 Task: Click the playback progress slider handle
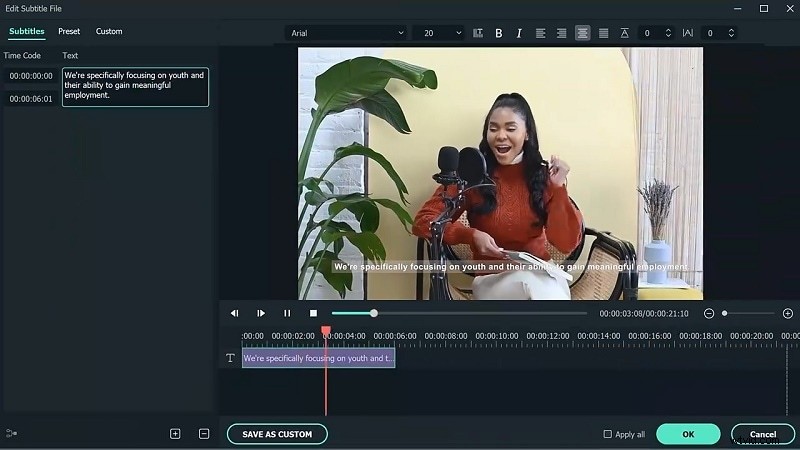click(x=374, y=313)
